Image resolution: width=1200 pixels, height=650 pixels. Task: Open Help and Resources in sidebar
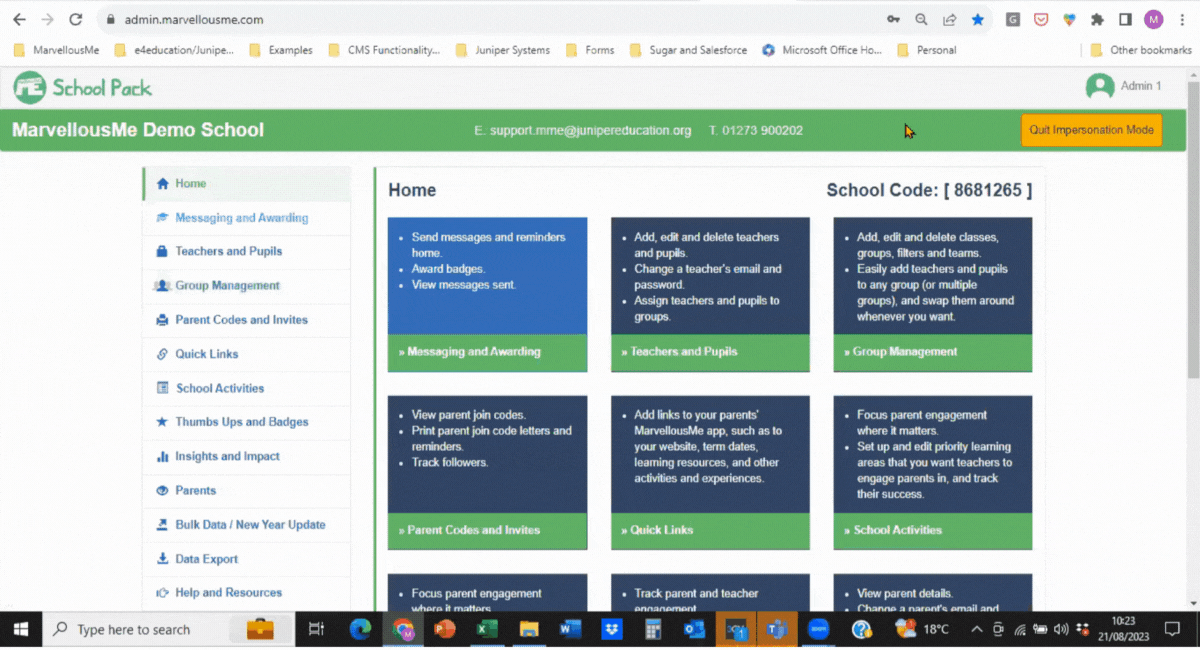pos(228,593)
